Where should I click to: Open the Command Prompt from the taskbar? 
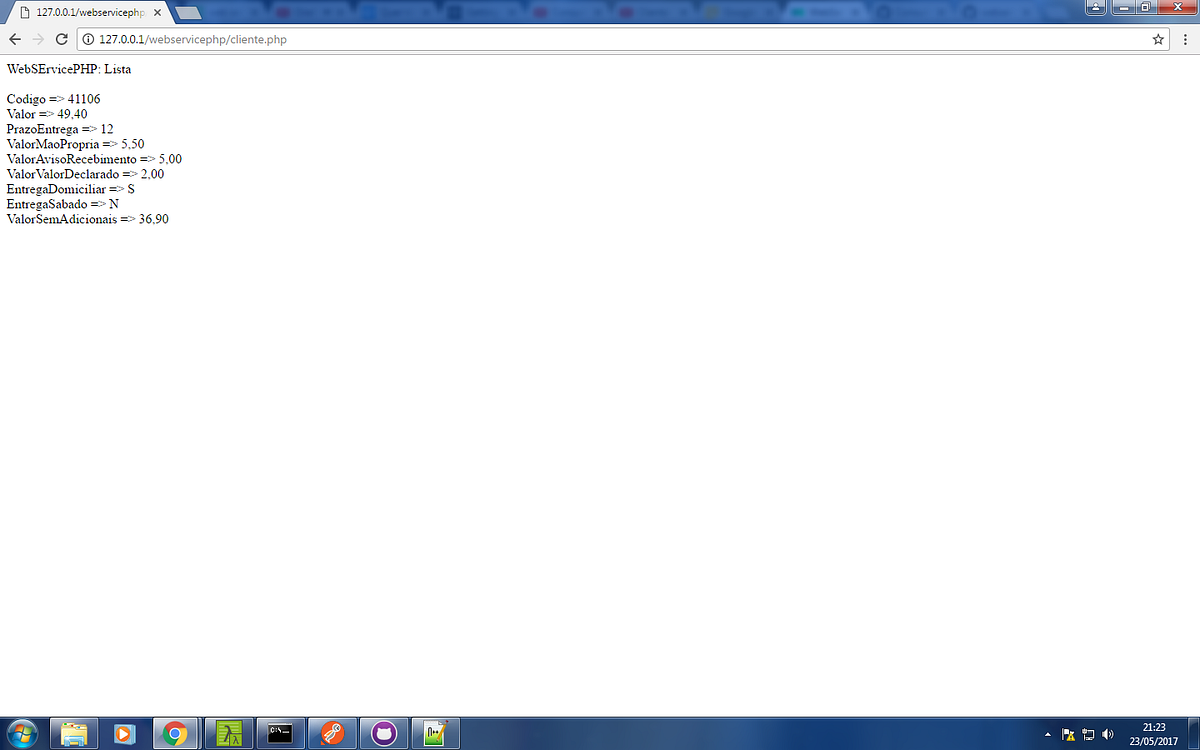(280, 733)
